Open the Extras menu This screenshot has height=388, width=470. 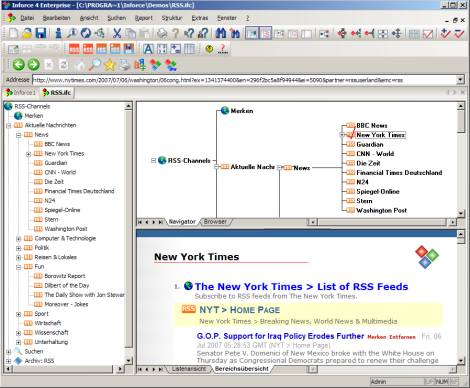click(x=200, y=18)
